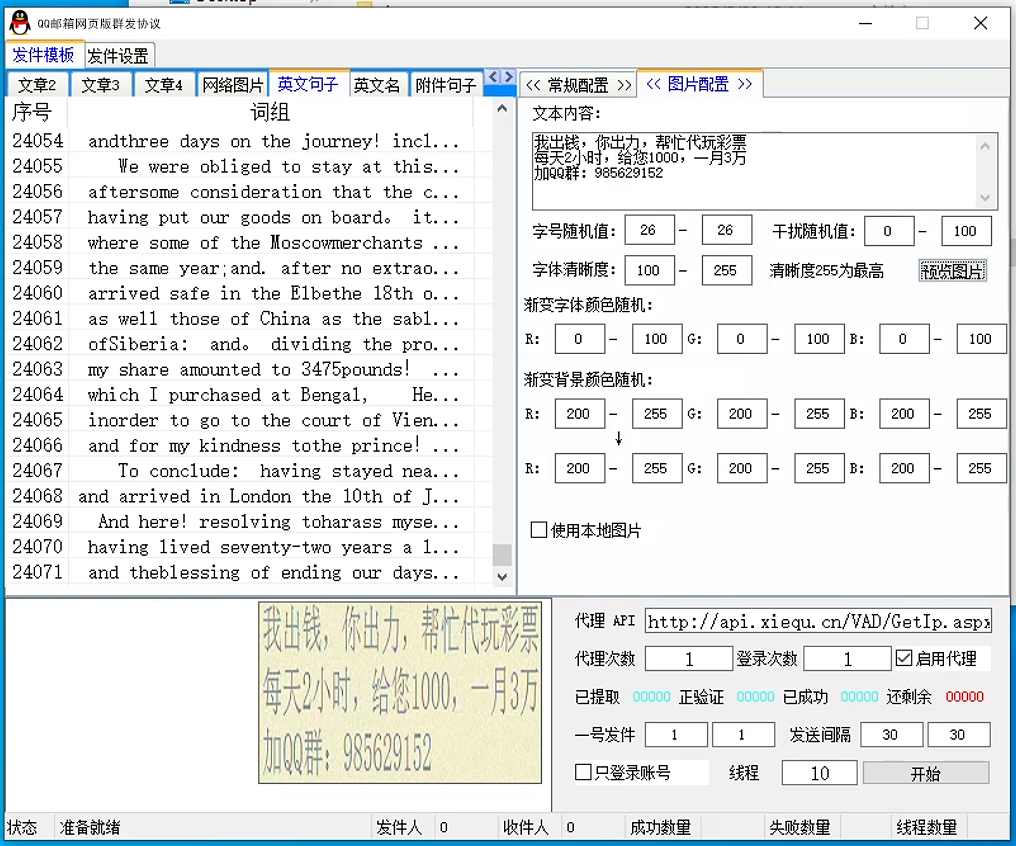Open the 常规配置 tab
The image size is (1016, 846).
[x=578, y=85]
